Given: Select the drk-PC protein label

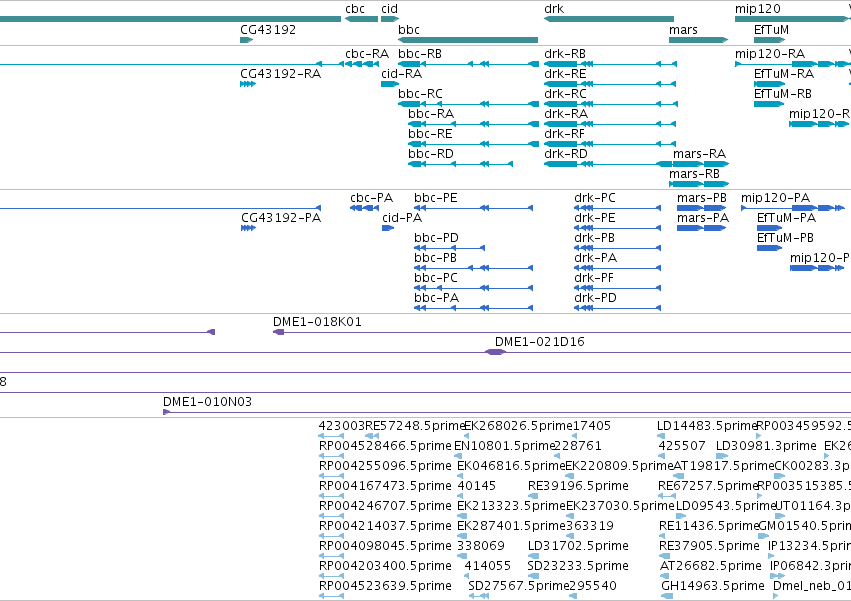Looking at the screenshot, I should pyautogui.click(x=595, y=198).
